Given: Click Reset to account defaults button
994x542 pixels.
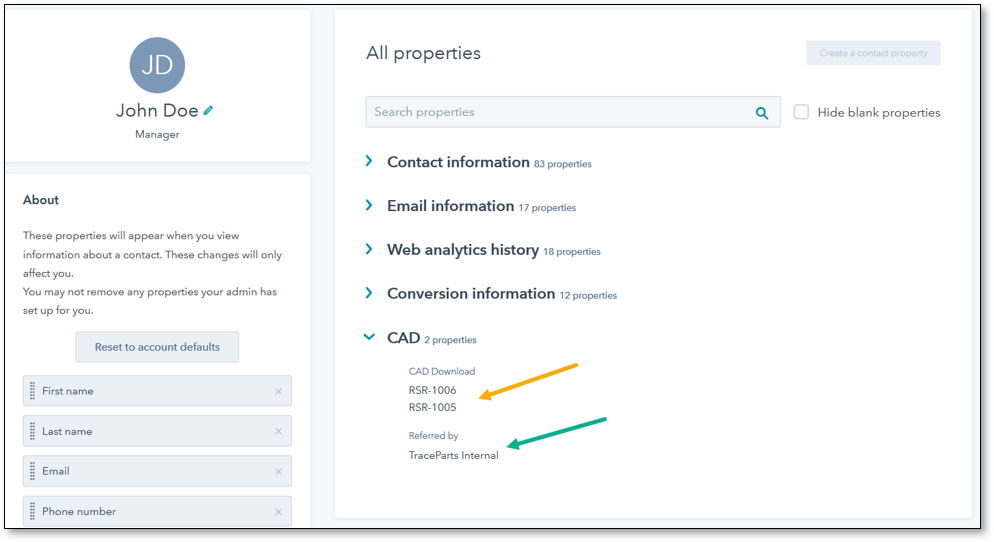Looking at the screenshot, I should pyautogui.click(x=157, y=347).
